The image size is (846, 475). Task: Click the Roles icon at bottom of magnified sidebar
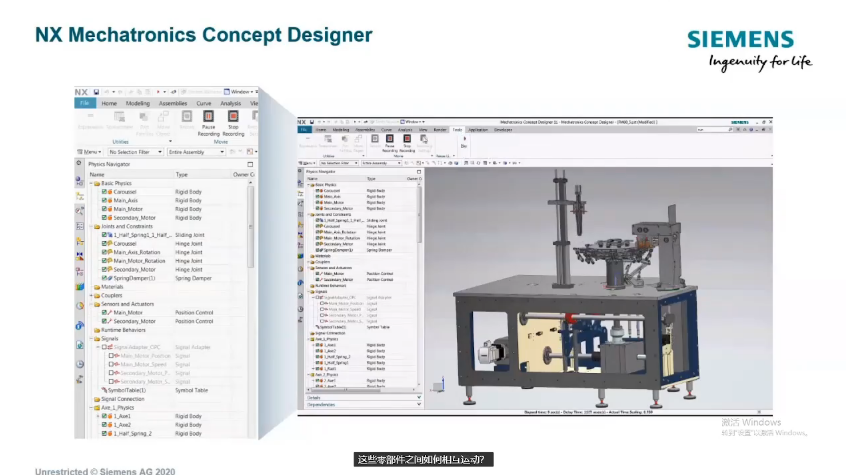[x=79, y=379]
